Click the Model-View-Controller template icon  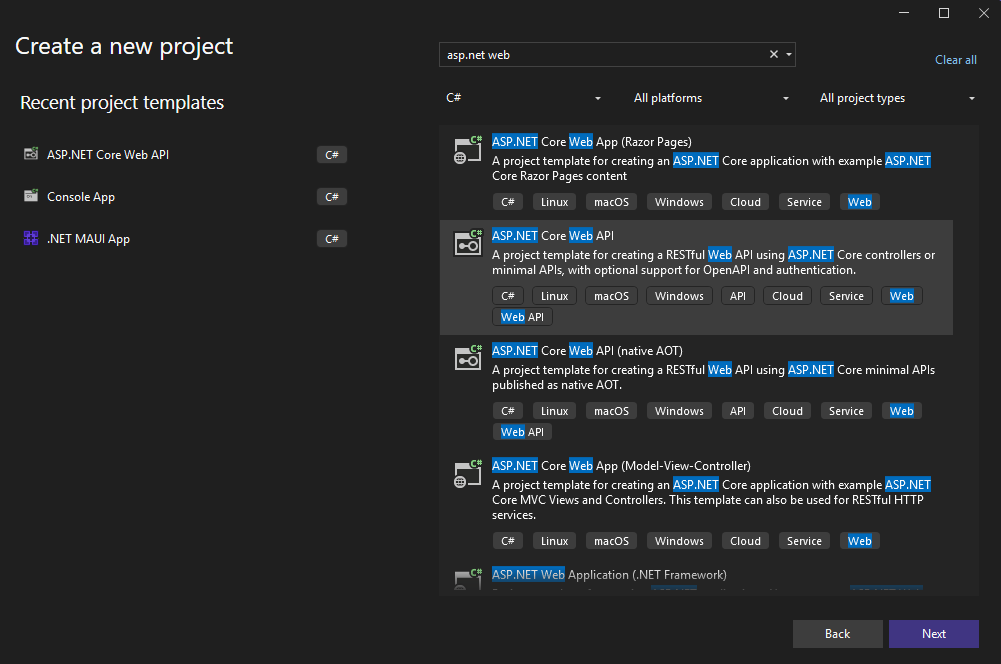point(468,474)
